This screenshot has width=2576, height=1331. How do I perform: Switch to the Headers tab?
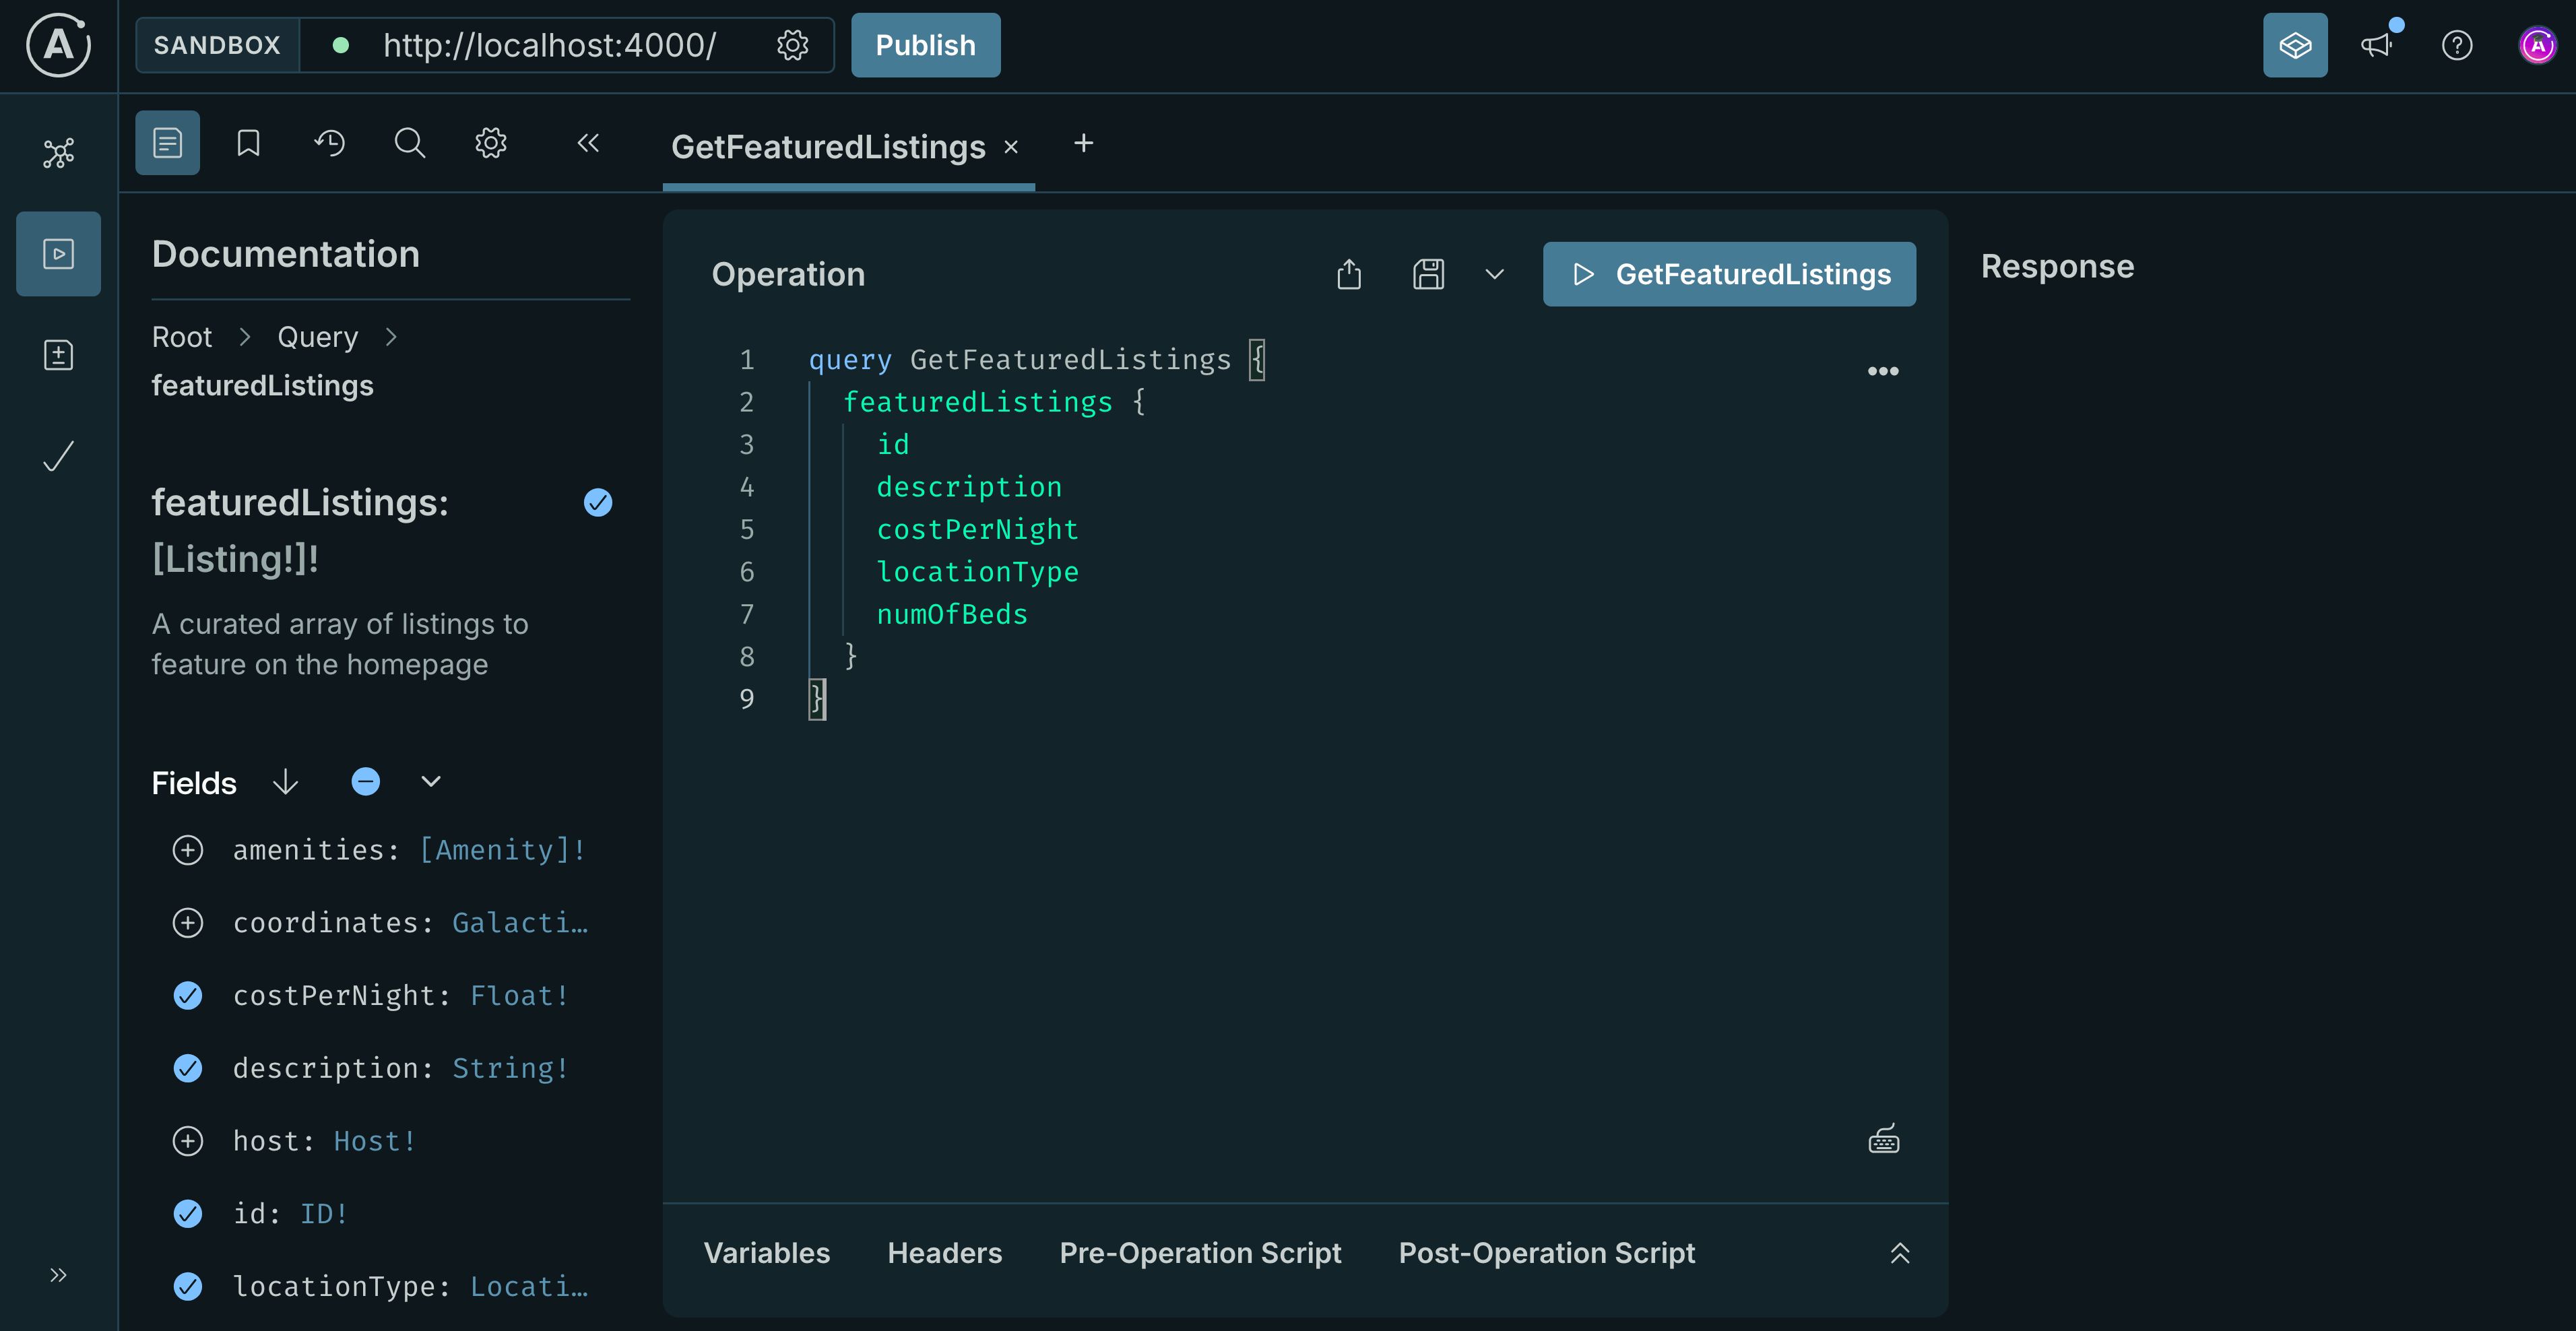944,1252
